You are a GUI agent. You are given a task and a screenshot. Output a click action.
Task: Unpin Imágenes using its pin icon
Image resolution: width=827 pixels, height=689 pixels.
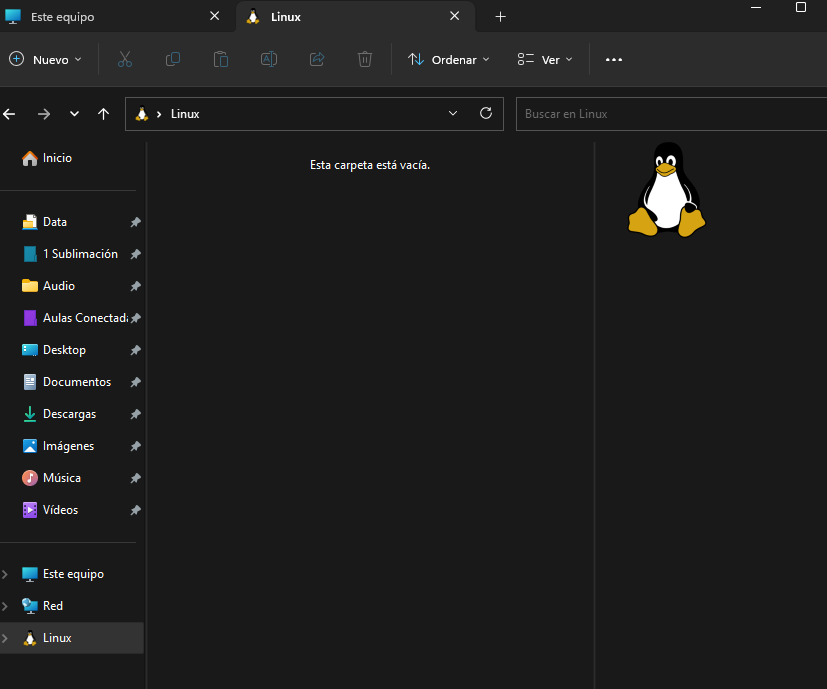tap(136, 446)
